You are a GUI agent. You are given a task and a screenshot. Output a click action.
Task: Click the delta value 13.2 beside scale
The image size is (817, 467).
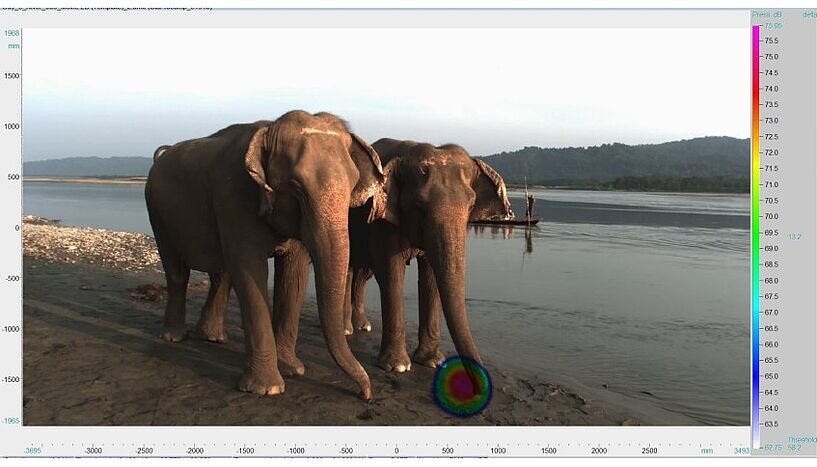(x=795, y=237)
